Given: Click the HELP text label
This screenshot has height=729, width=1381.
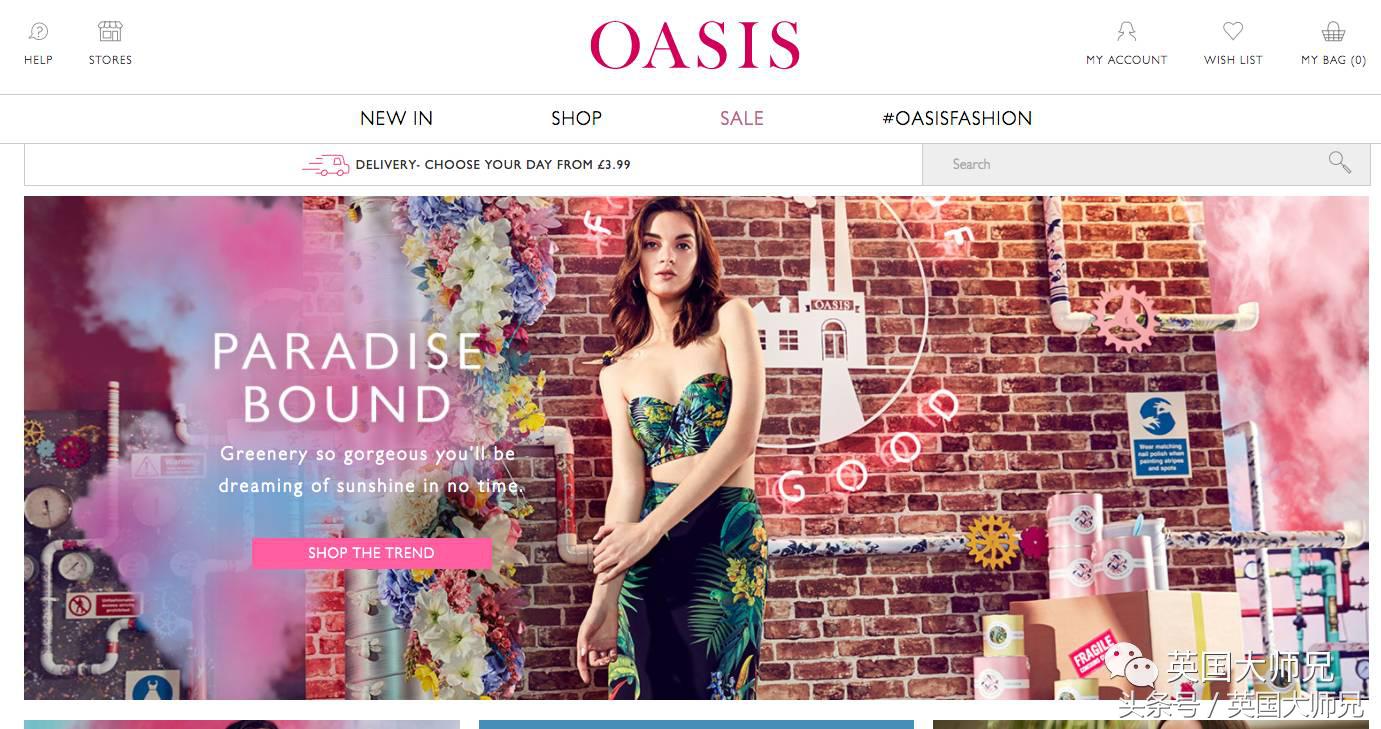Looking at the screenshot, I should tap(38, 60).
